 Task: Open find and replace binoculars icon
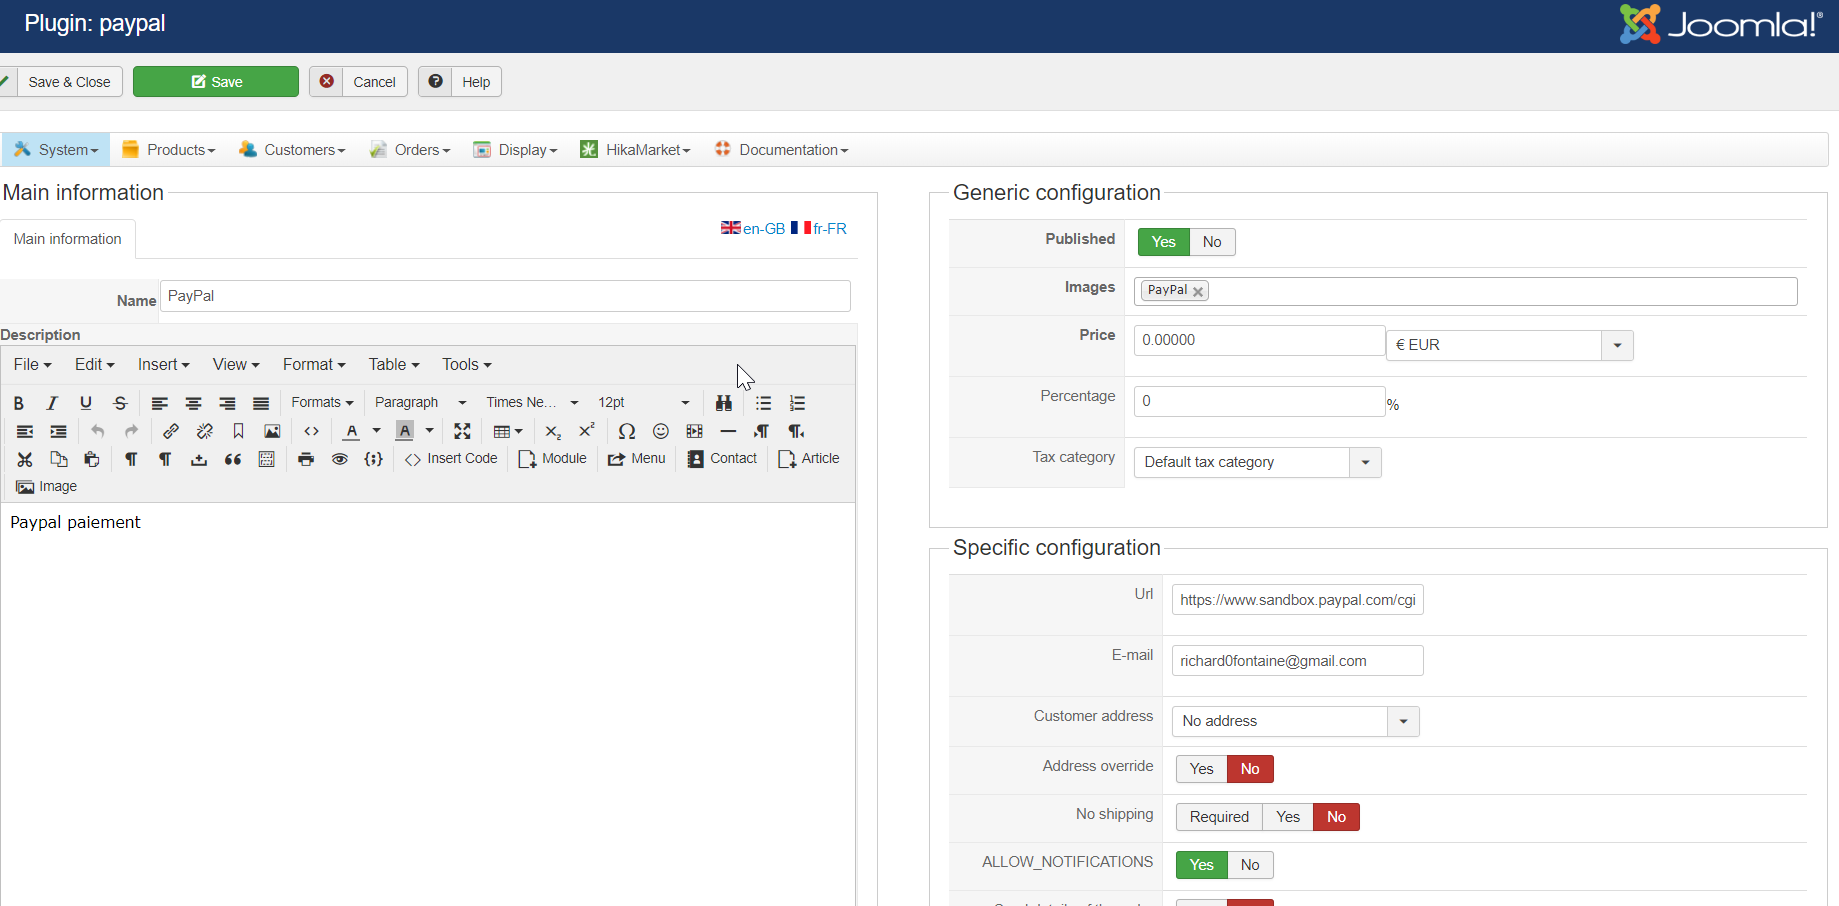pyautogui.click(x=724, y=403)
